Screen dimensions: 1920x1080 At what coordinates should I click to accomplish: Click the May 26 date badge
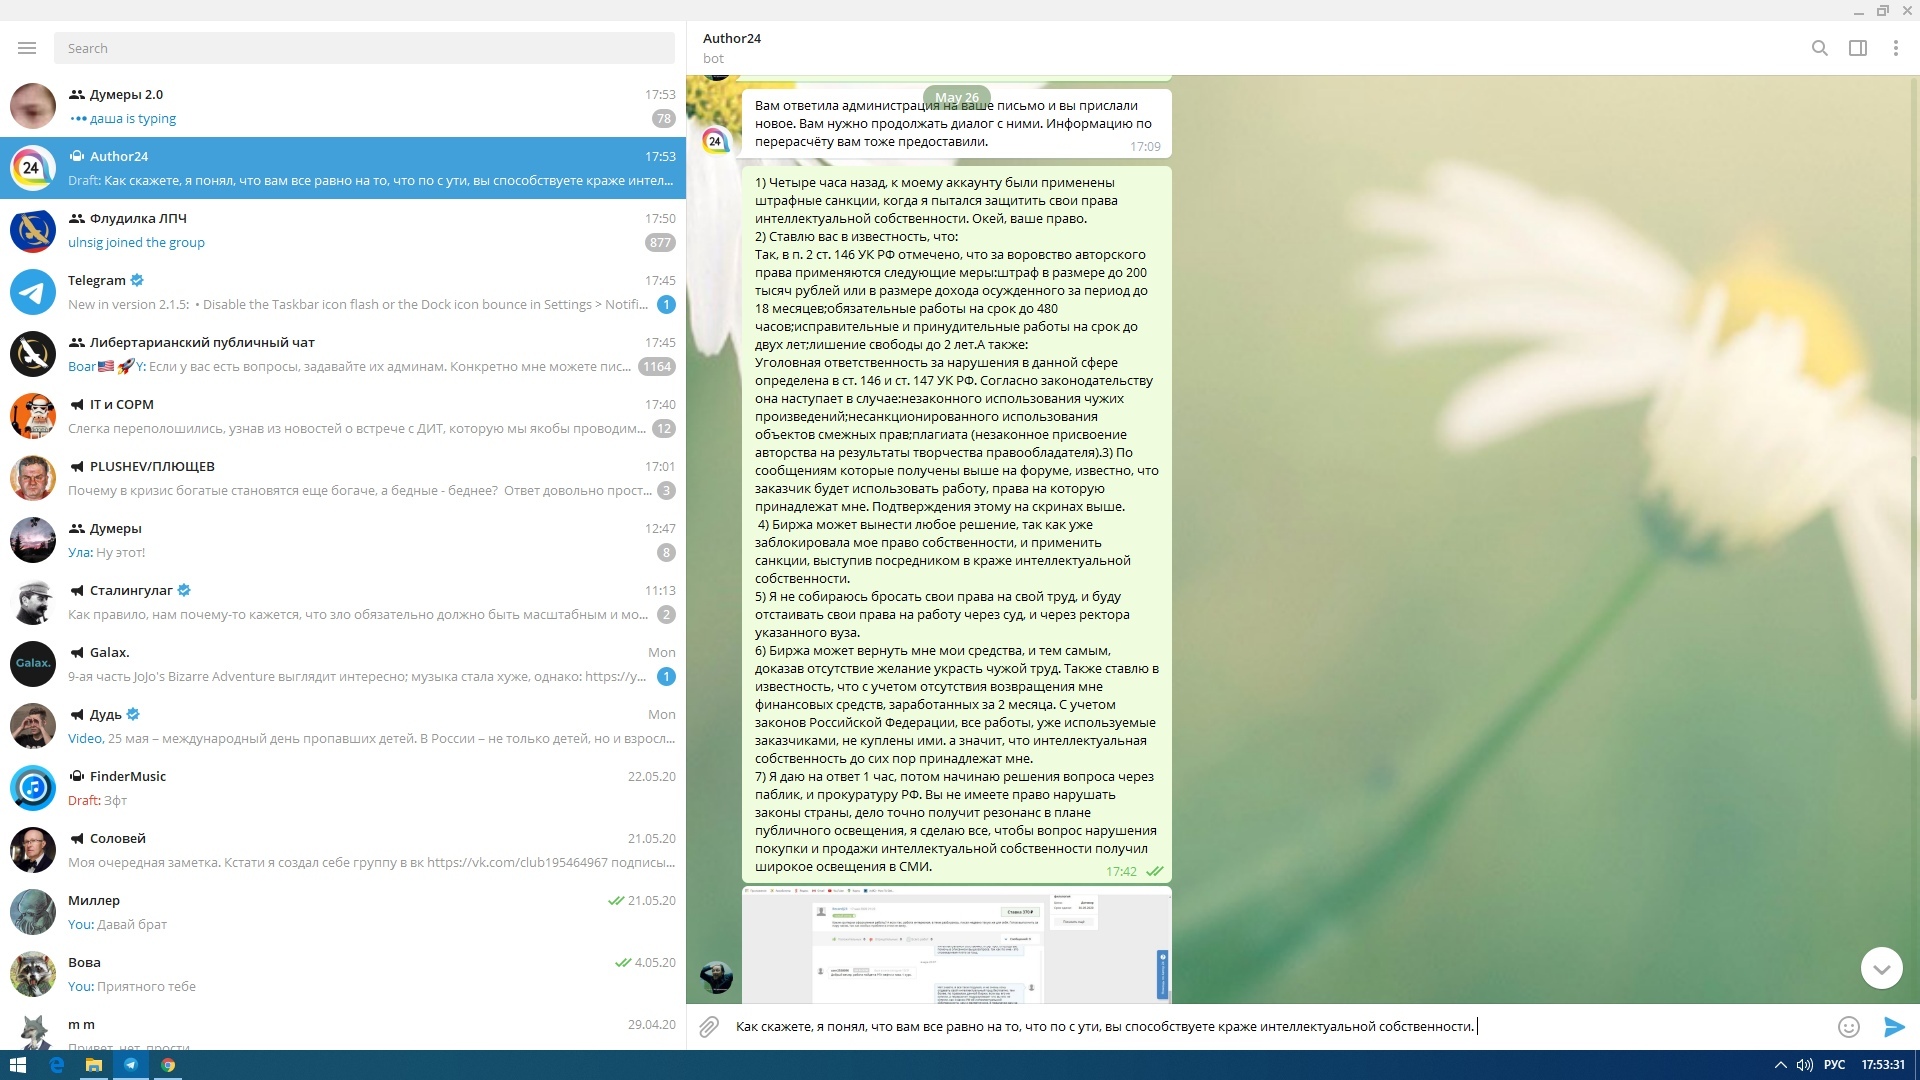click(x=957, y=97)
